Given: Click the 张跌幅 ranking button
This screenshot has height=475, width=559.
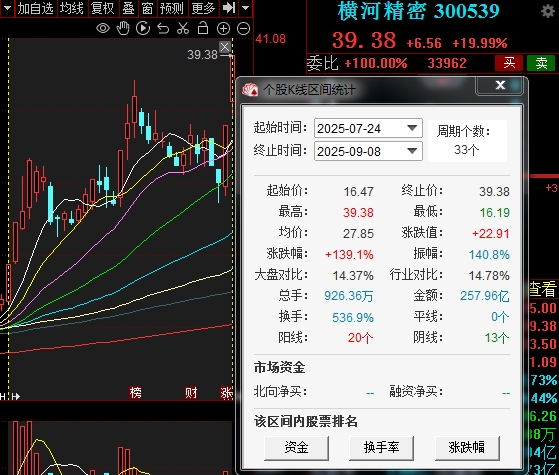Looking at the screenshot, I should [467, 448].
